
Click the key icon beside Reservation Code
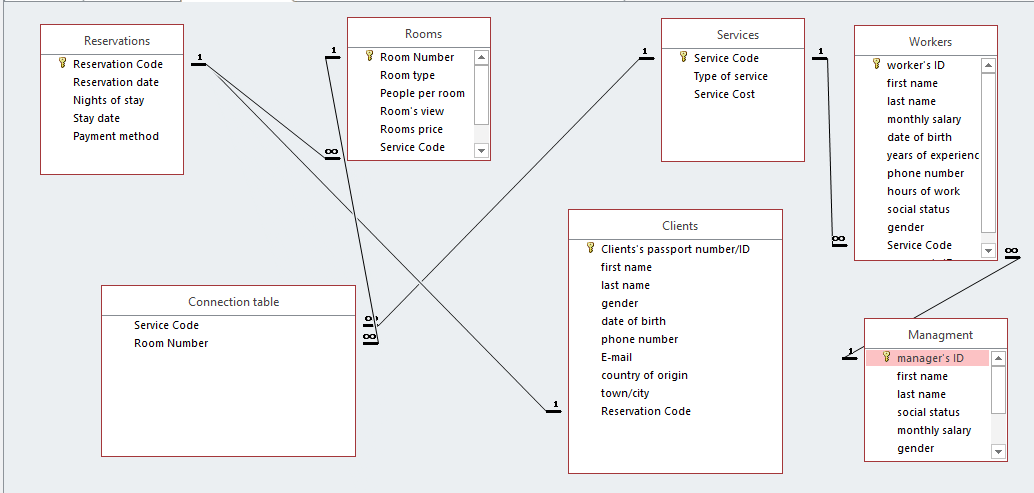tap(62, 64)
